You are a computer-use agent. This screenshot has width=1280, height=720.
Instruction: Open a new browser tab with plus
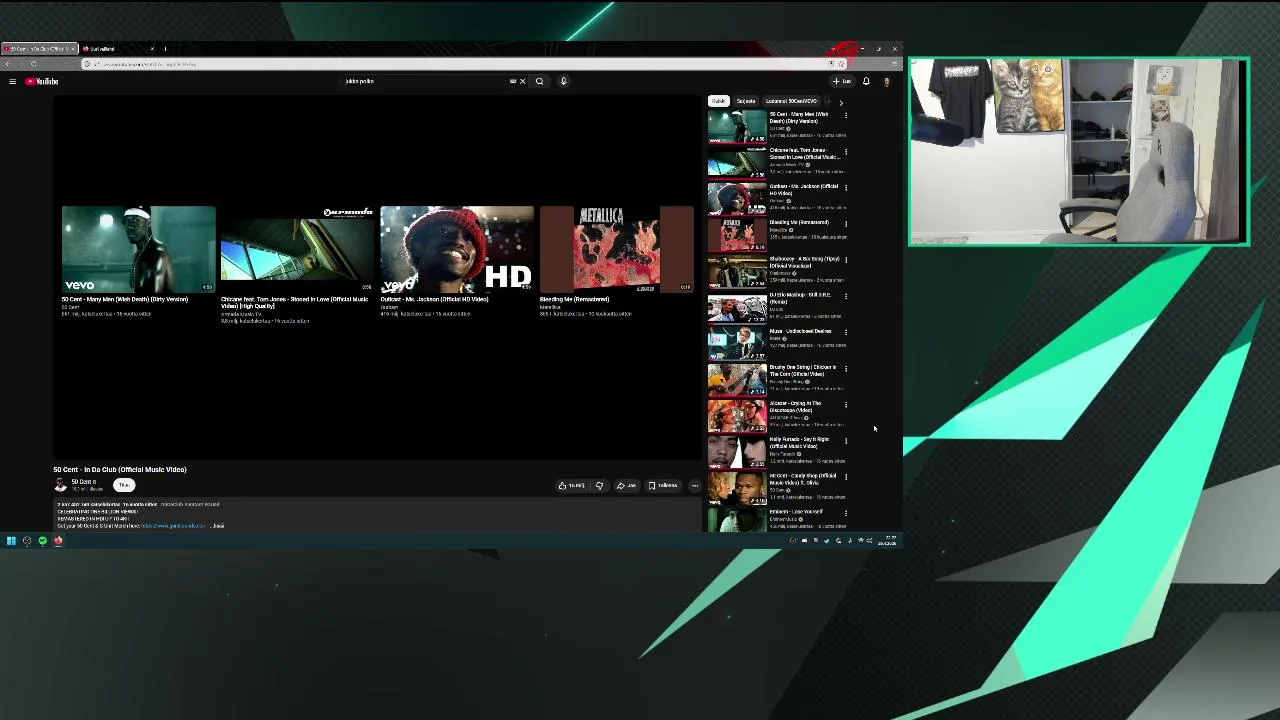(166, 49)
